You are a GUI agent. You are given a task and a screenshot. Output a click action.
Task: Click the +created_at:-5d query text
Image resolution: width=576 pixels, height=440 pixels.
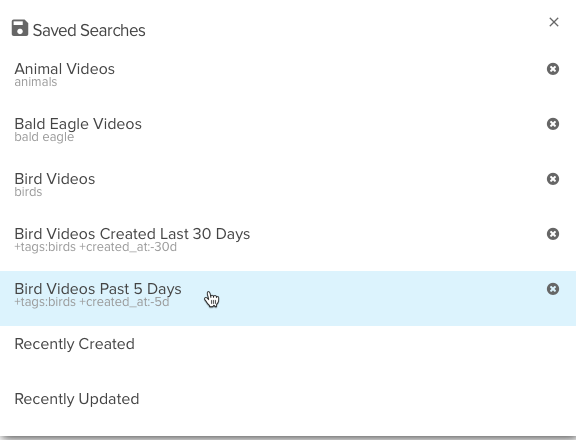pos(124,302)
